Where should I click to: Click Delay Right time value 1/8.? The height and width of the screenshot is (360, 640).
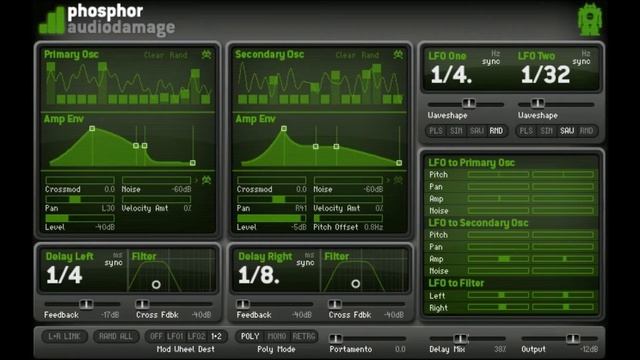tap(259, 275)
